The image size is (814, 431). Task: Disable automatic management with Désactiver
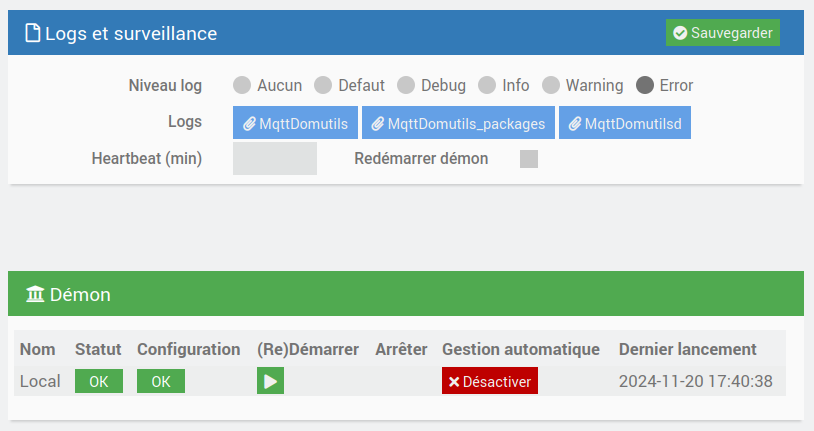point(490,382)
